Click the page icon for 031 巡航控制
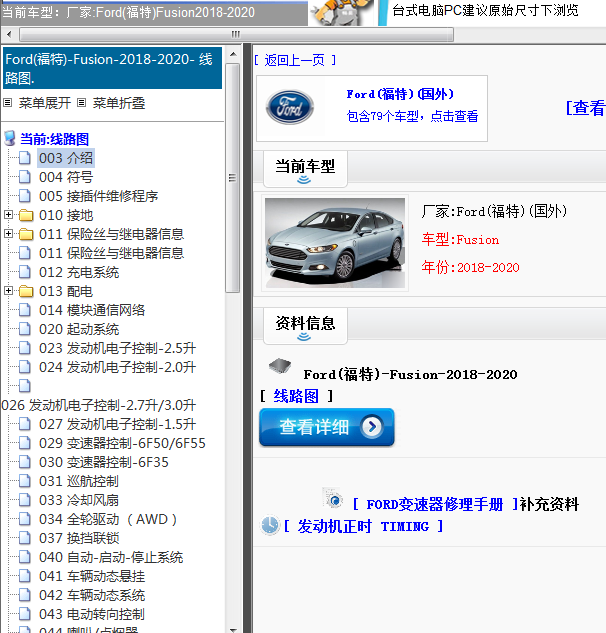The height and width of the screenshot is (633, 606). tap(25, 481)
